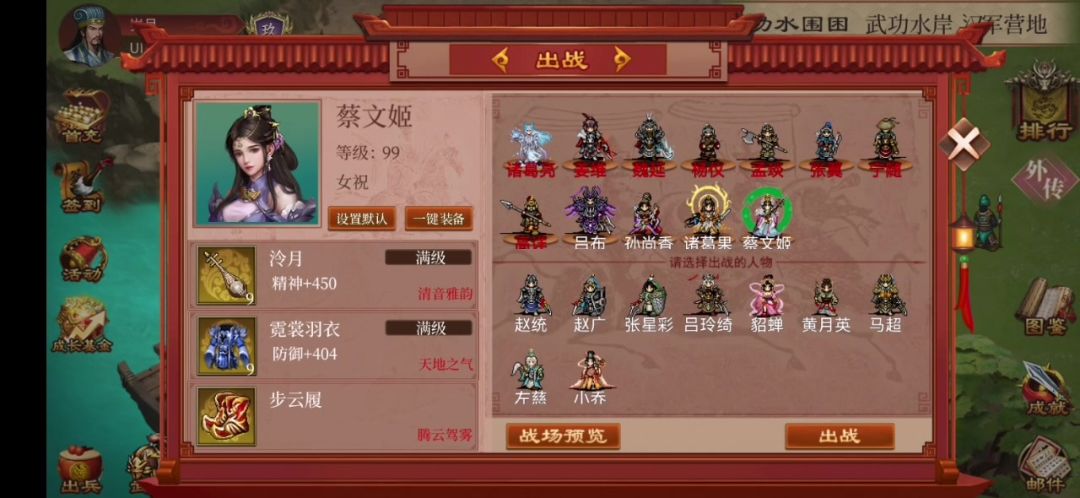Click the 一键装备 auto-equip button

tap(439, 219)
